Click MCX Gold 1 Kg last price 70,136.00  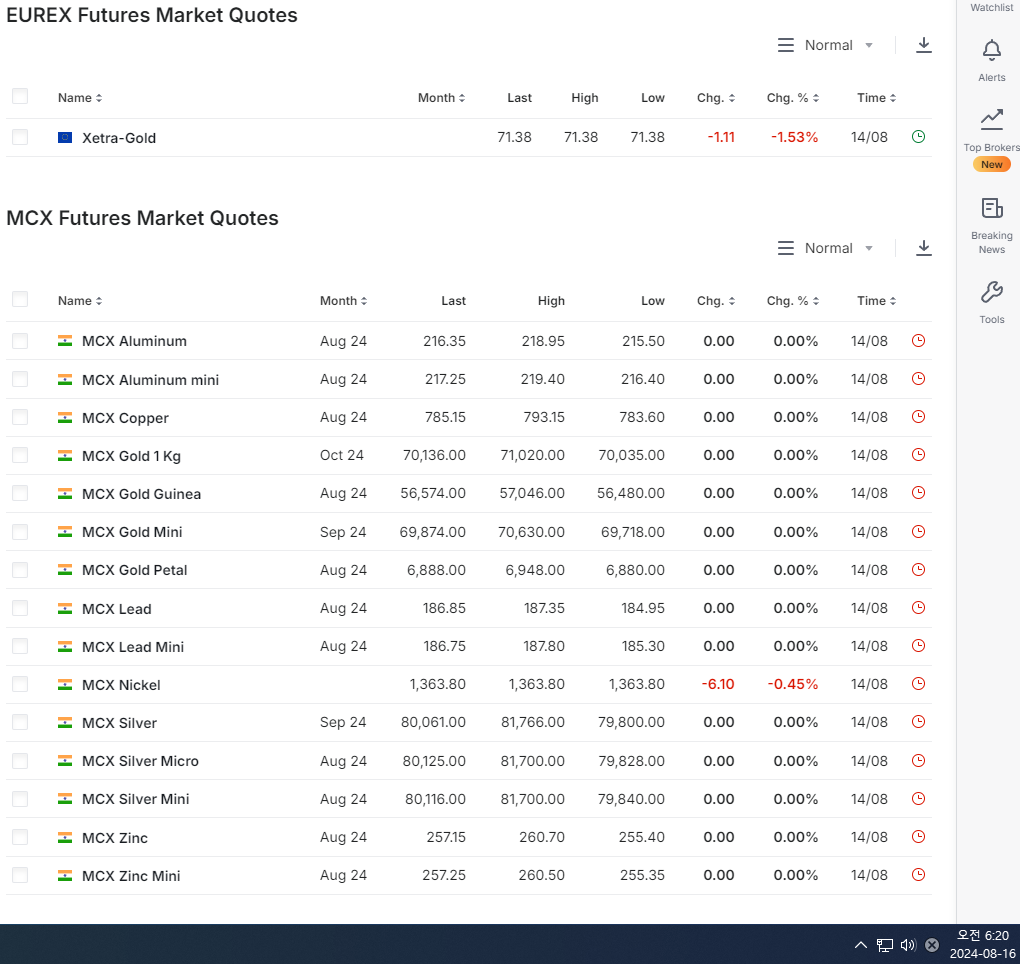(434, 455)
